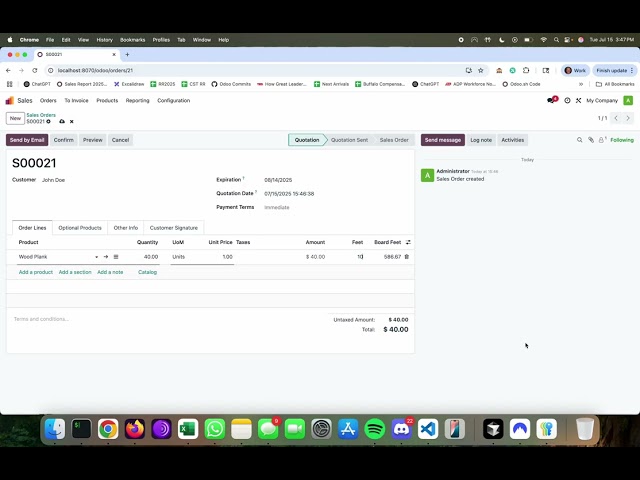Attach files with the paperclip icon
Screen dimensions: 640x480
(x=591, y=140)
